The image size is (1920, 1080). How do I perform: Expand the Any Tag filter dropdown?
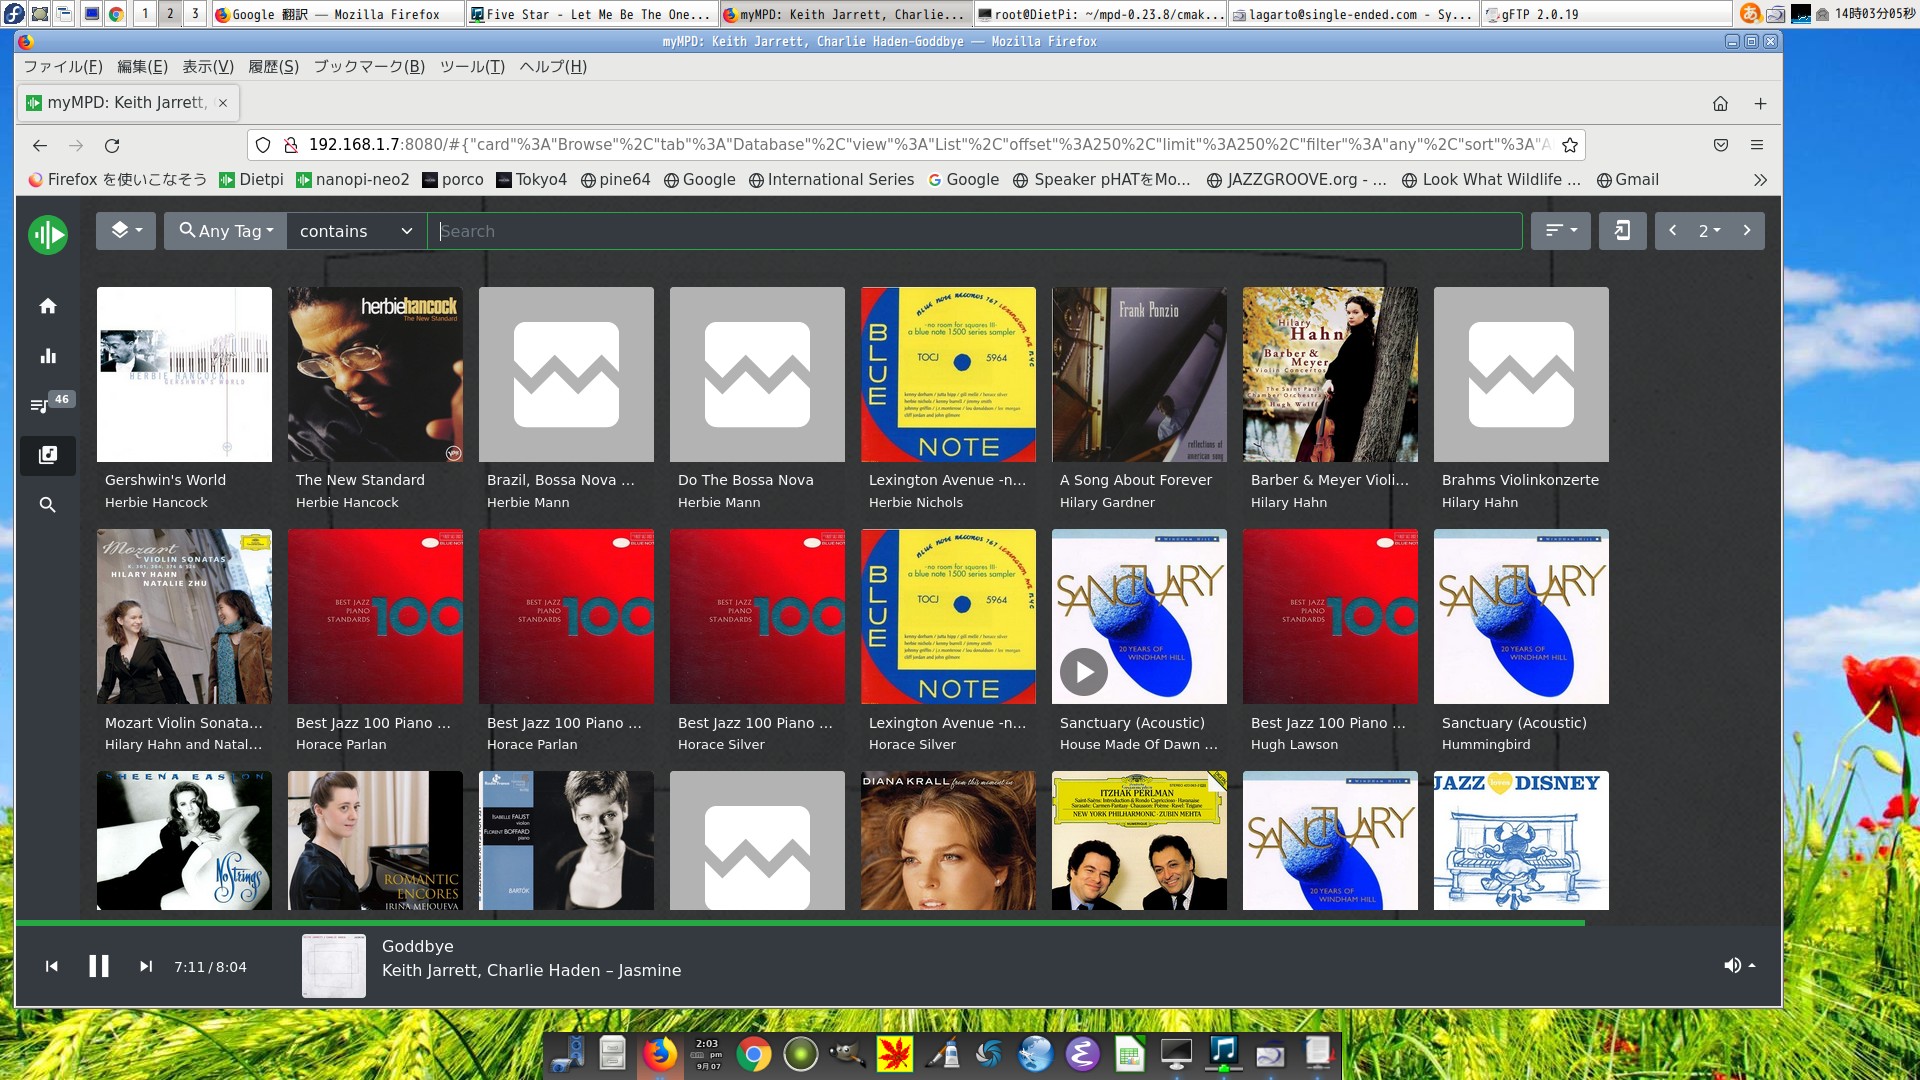226,231
